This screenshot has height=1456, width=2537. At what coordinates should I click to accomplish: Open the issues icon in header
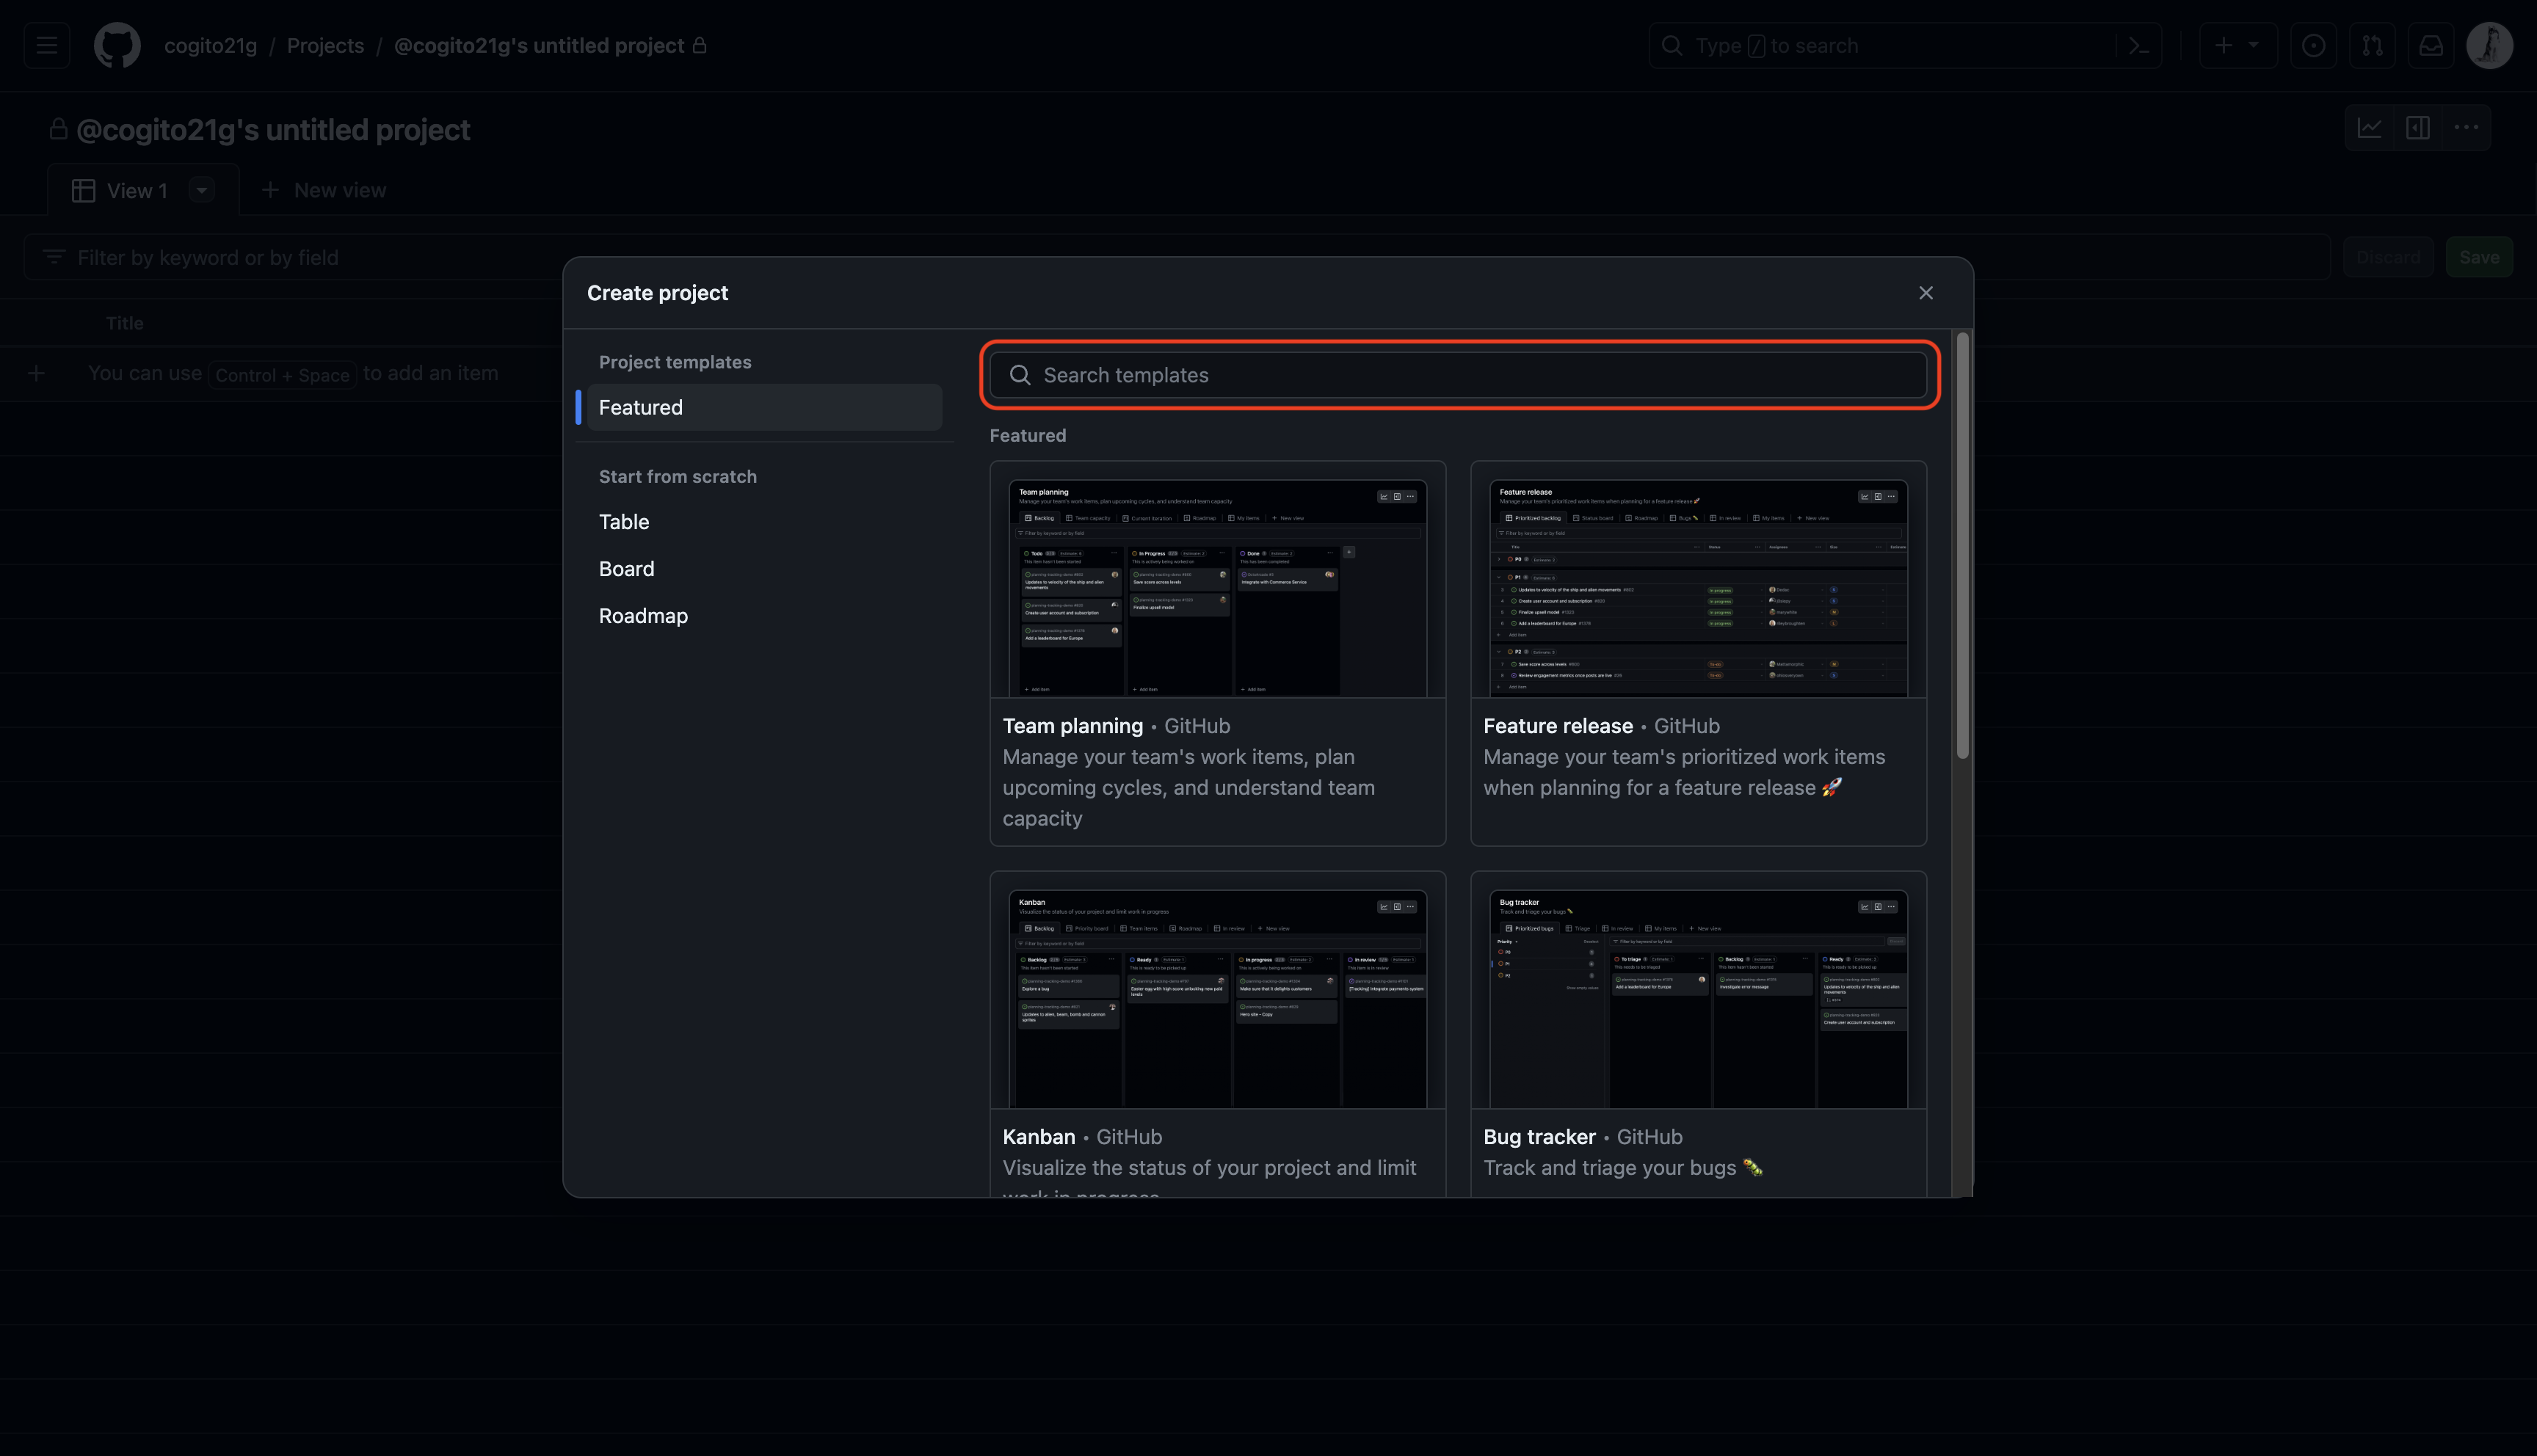coord(2313,46)
